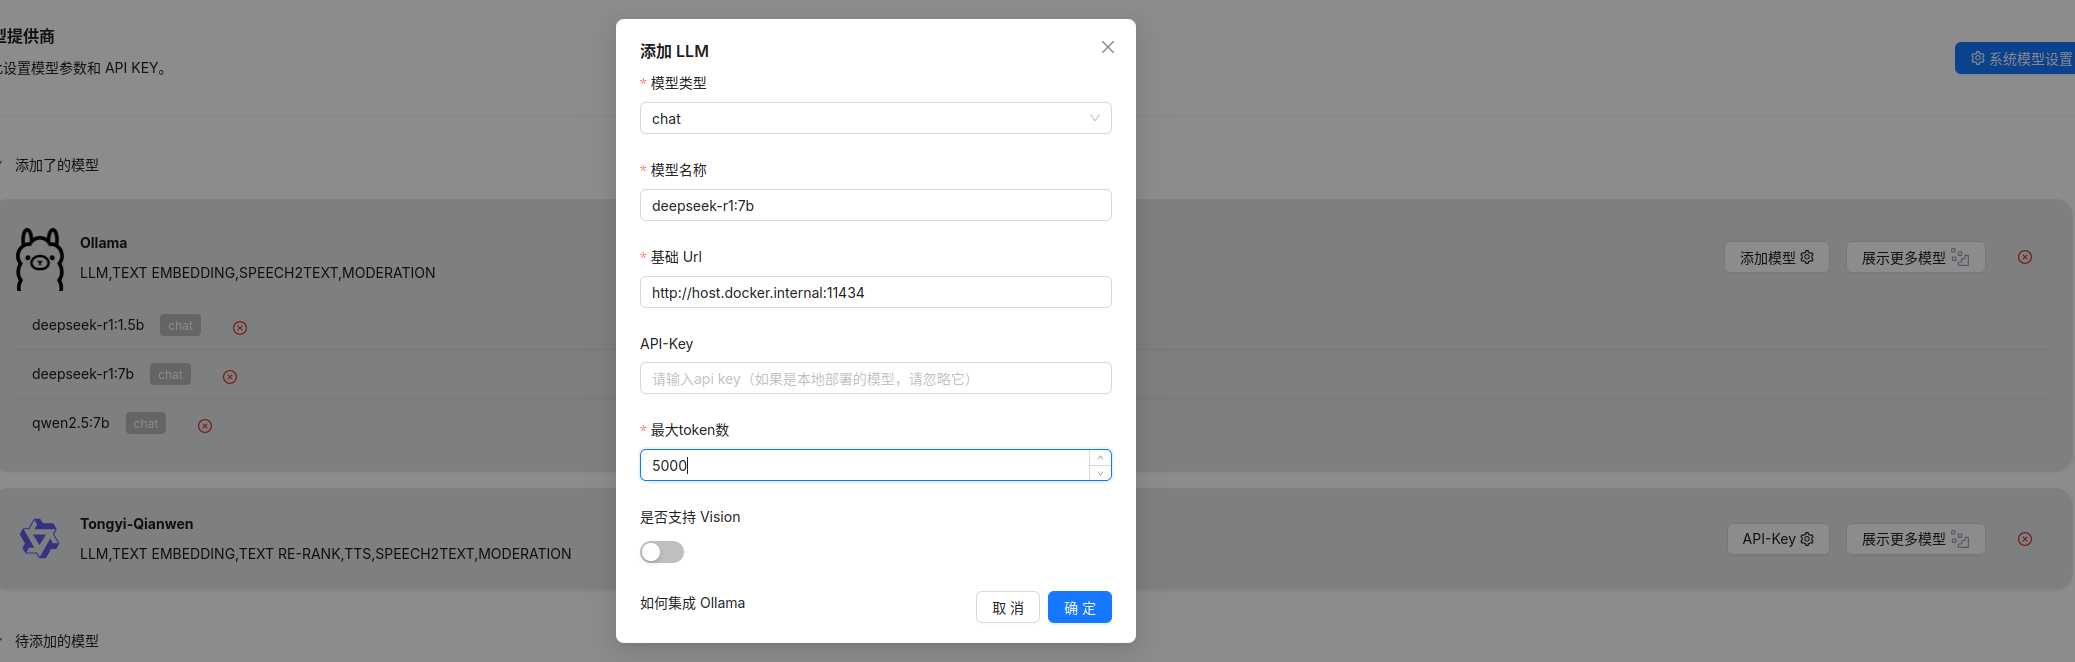
Task: Remove the Ollama provider via delete icon
Action: [2024, 257]
